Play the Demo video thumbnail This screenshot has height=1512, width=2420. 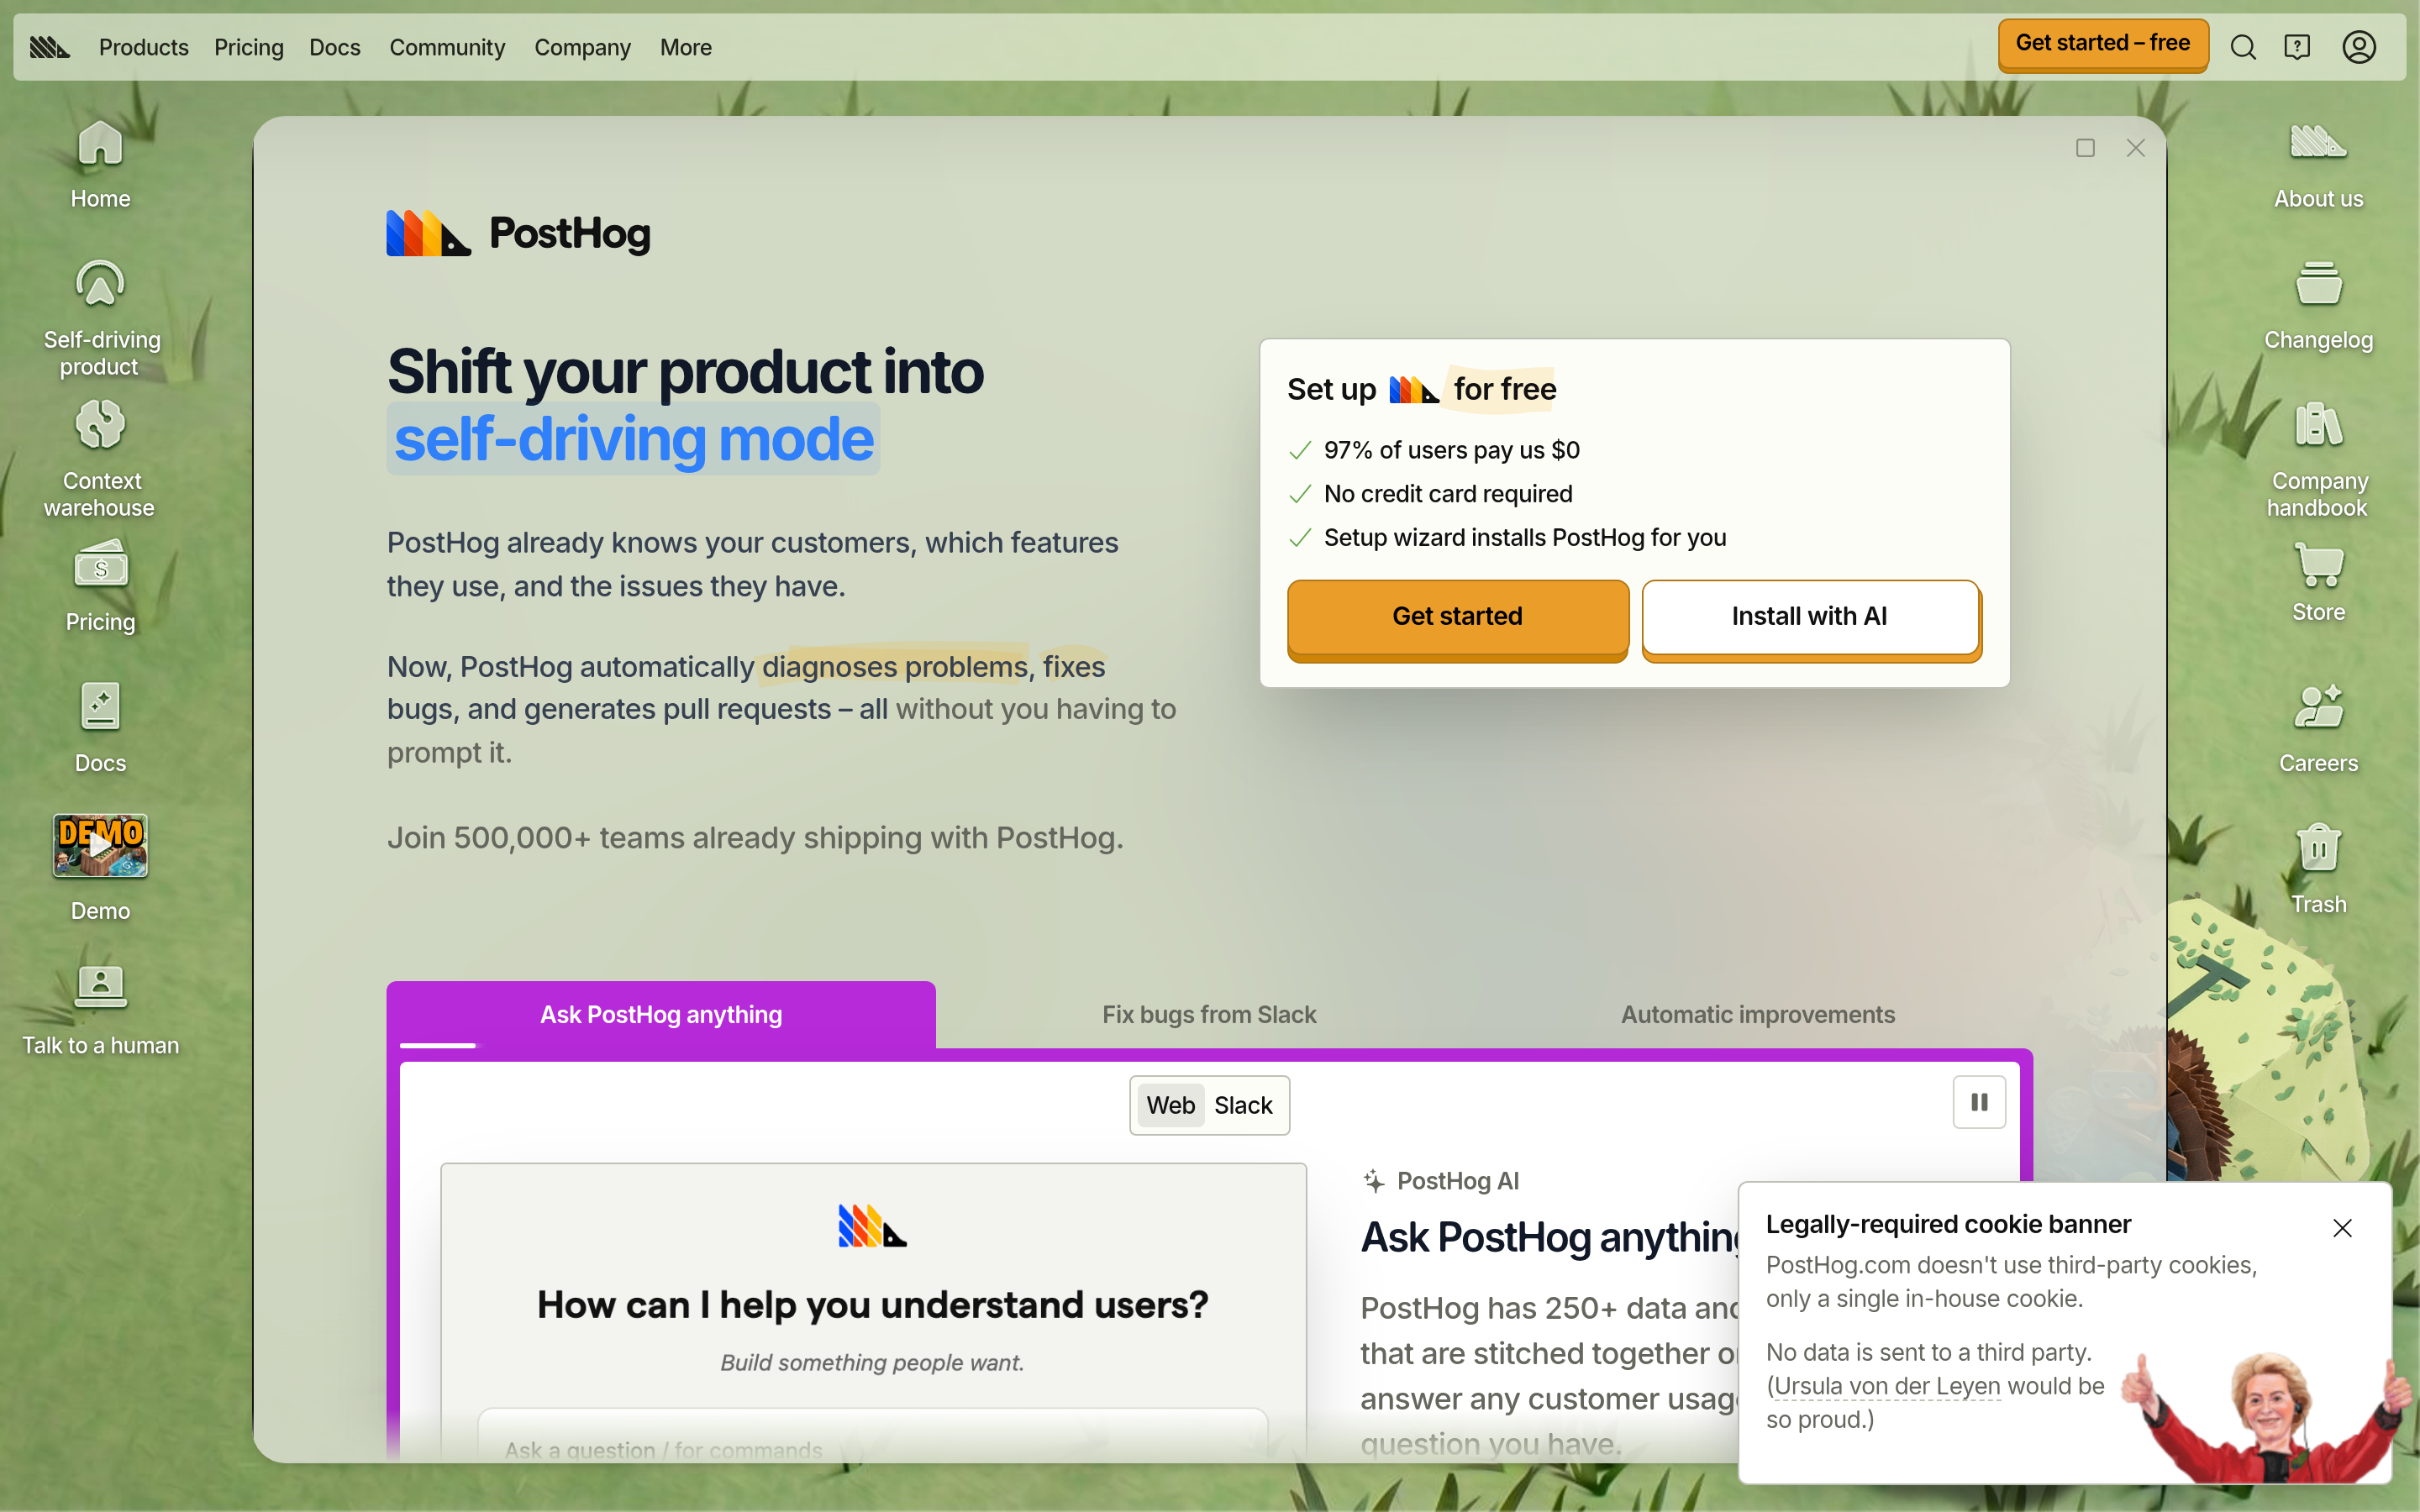click(x=100, y=846)
